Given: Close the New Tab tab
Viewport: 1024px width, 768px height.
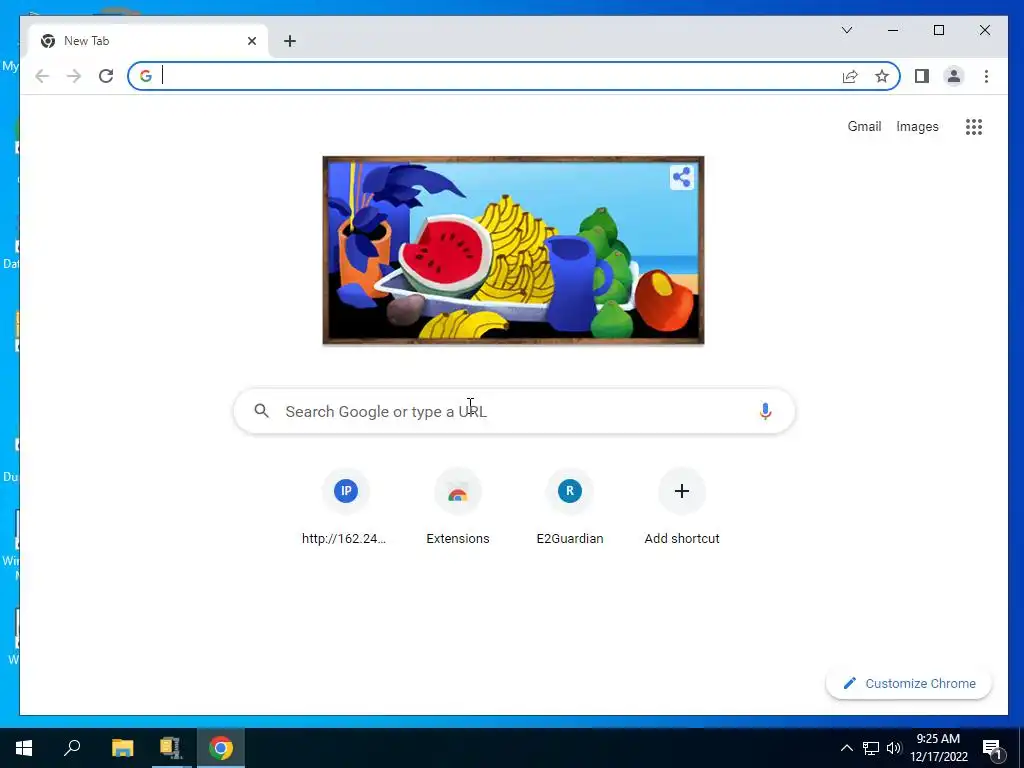Looking at the screenshot, I should [252, 41].
